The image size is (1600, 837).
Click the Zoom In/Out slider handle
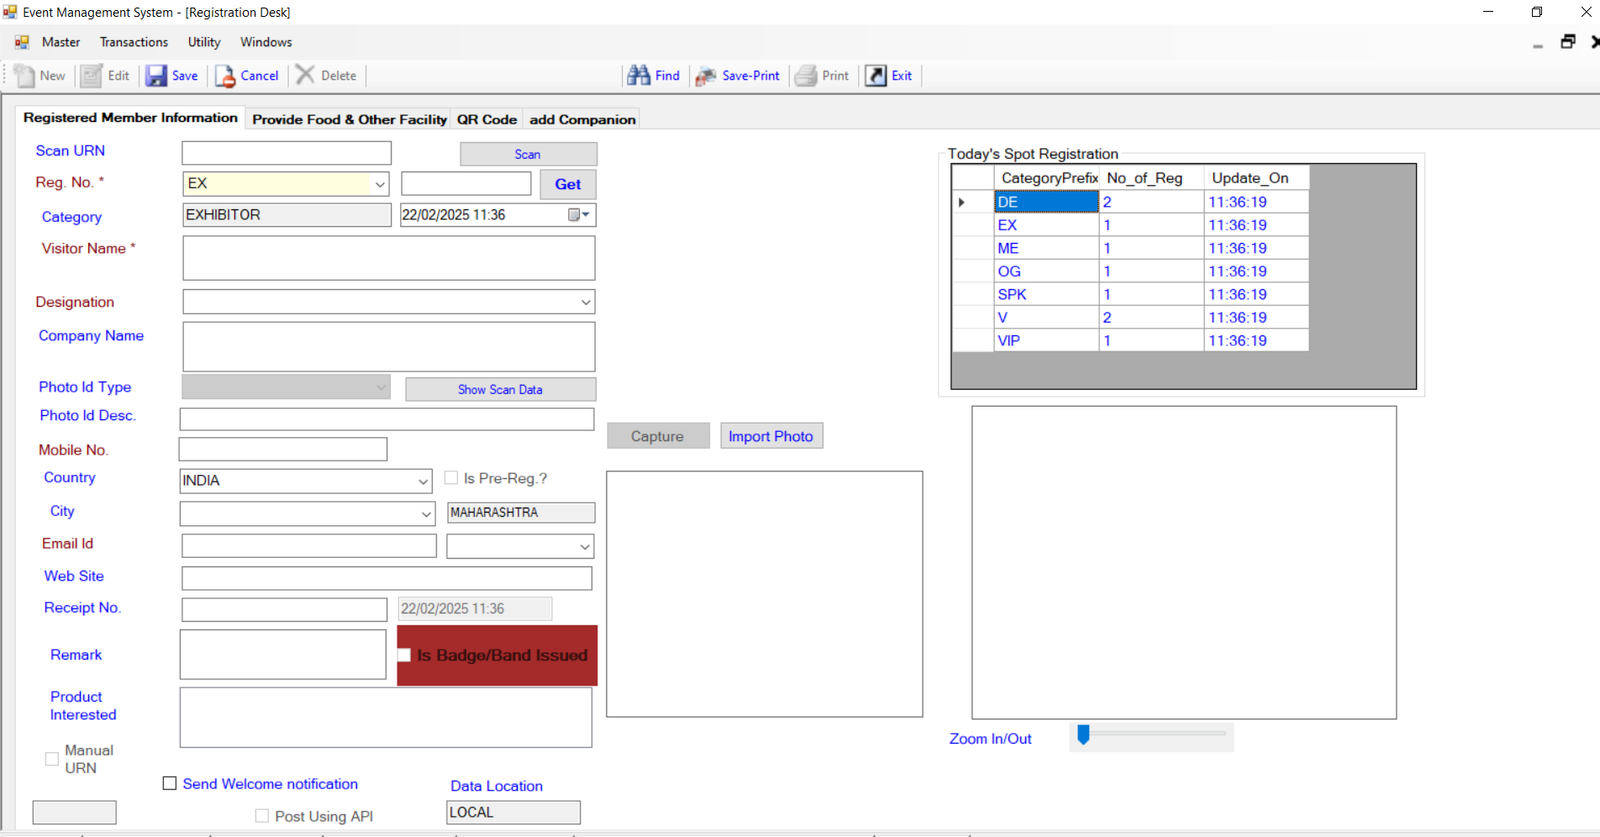(1083, 735)
